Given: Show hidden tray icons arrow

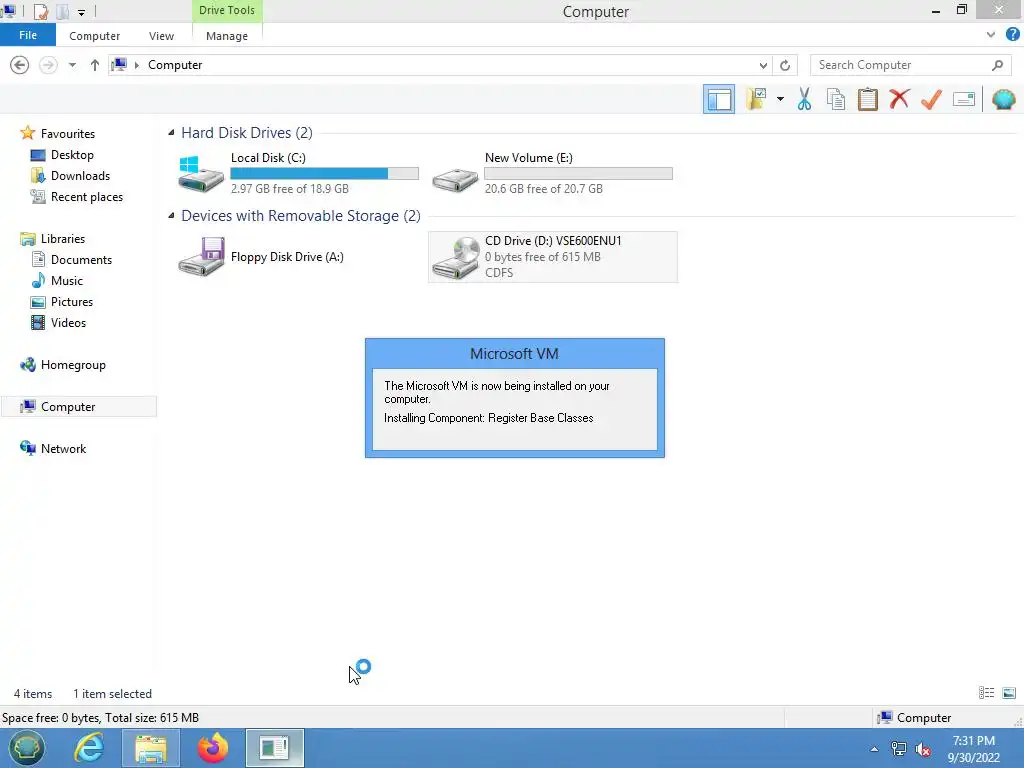Looking at the screenshot, I should (x=874, y=749).
